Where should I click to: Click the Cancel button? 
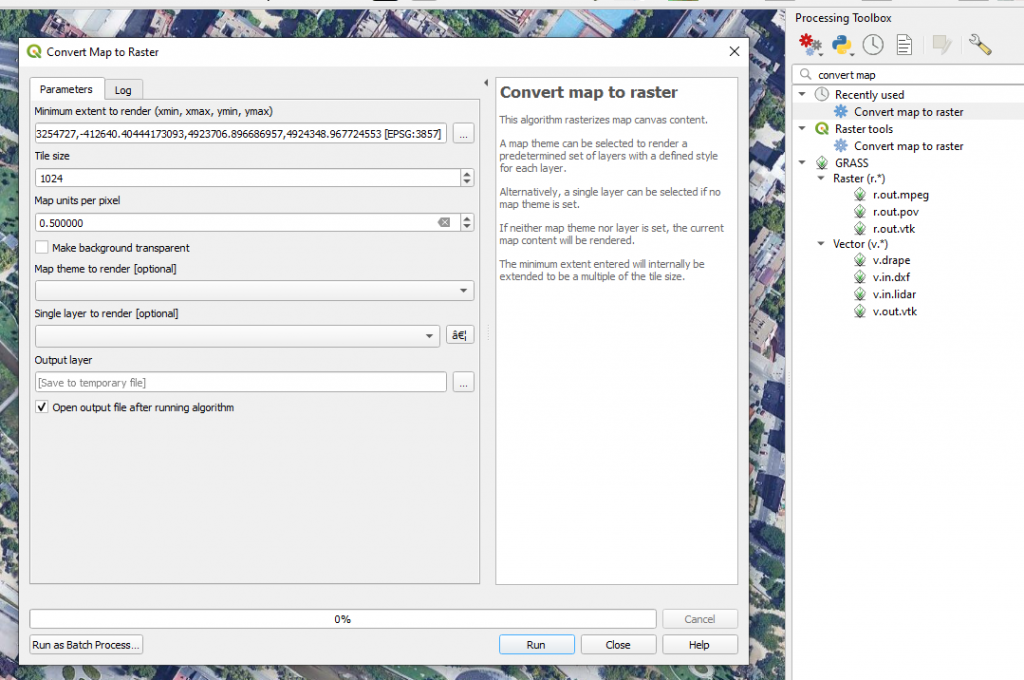coord(699,619)
